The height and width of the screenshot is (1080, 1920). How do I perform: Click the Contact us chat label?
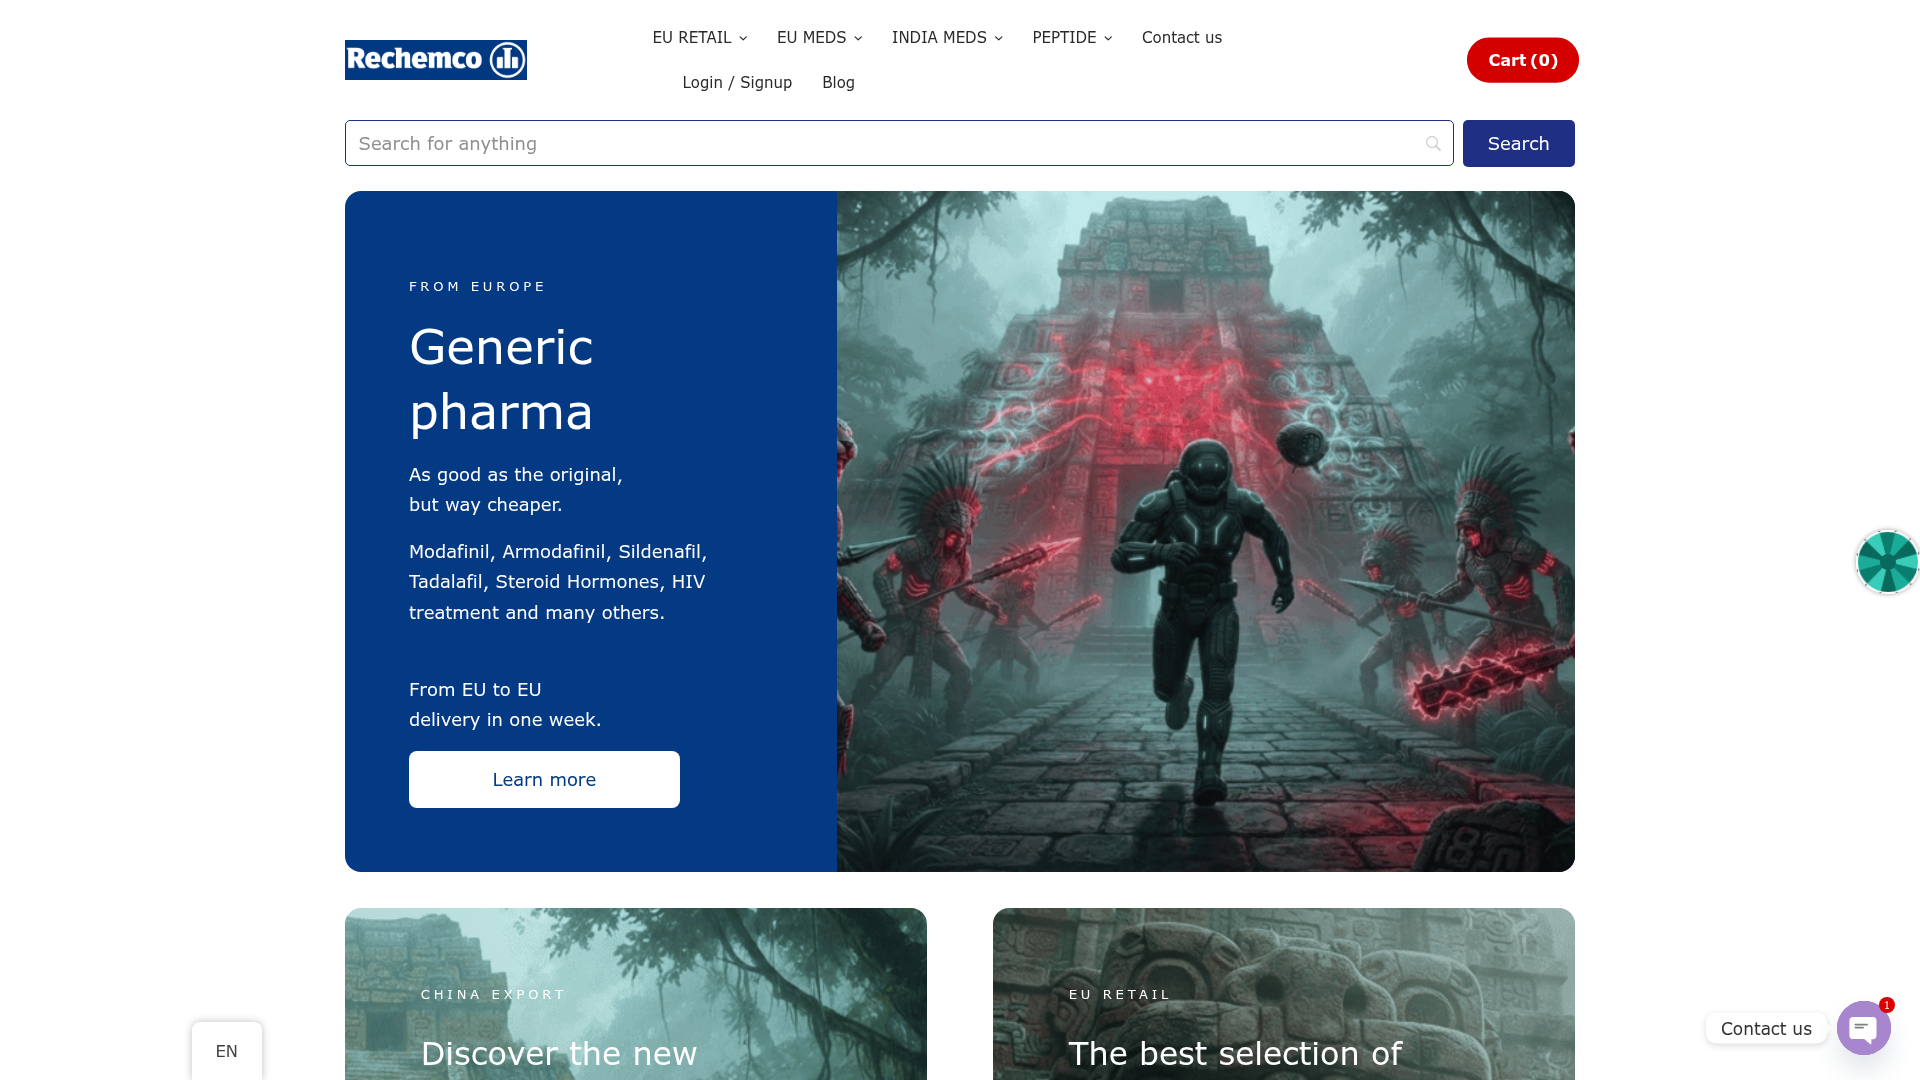pos(1766,1028)
